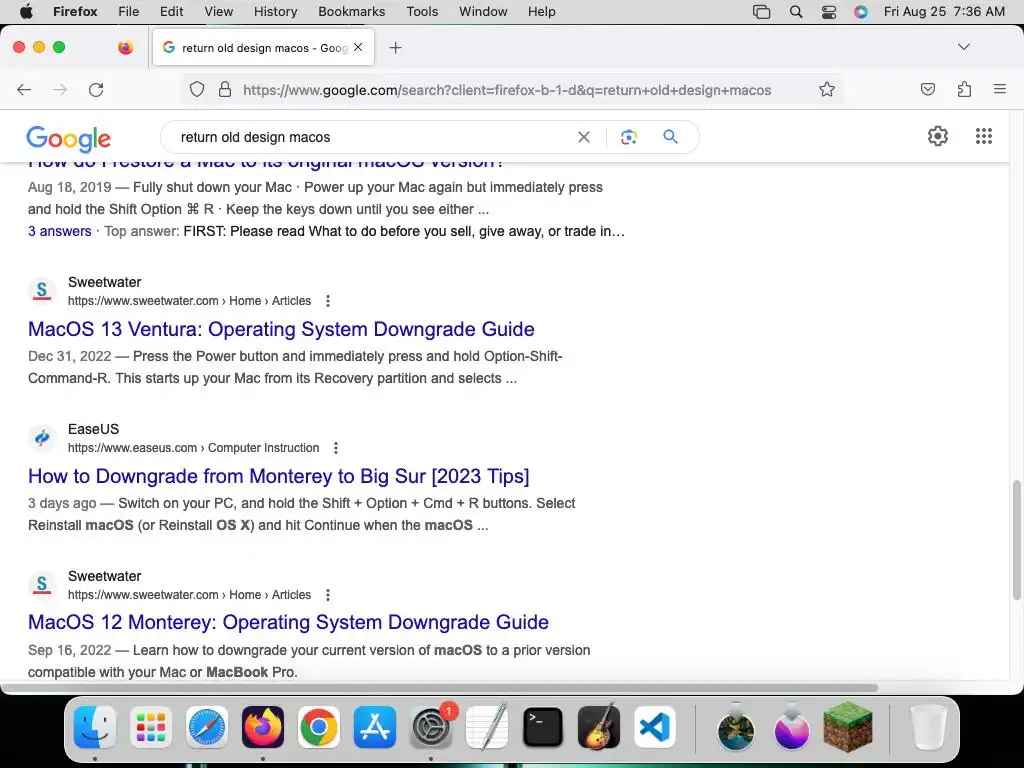The image size is (1024, 768).
Task: Open the App Store in dock
Action: (375, 727)
